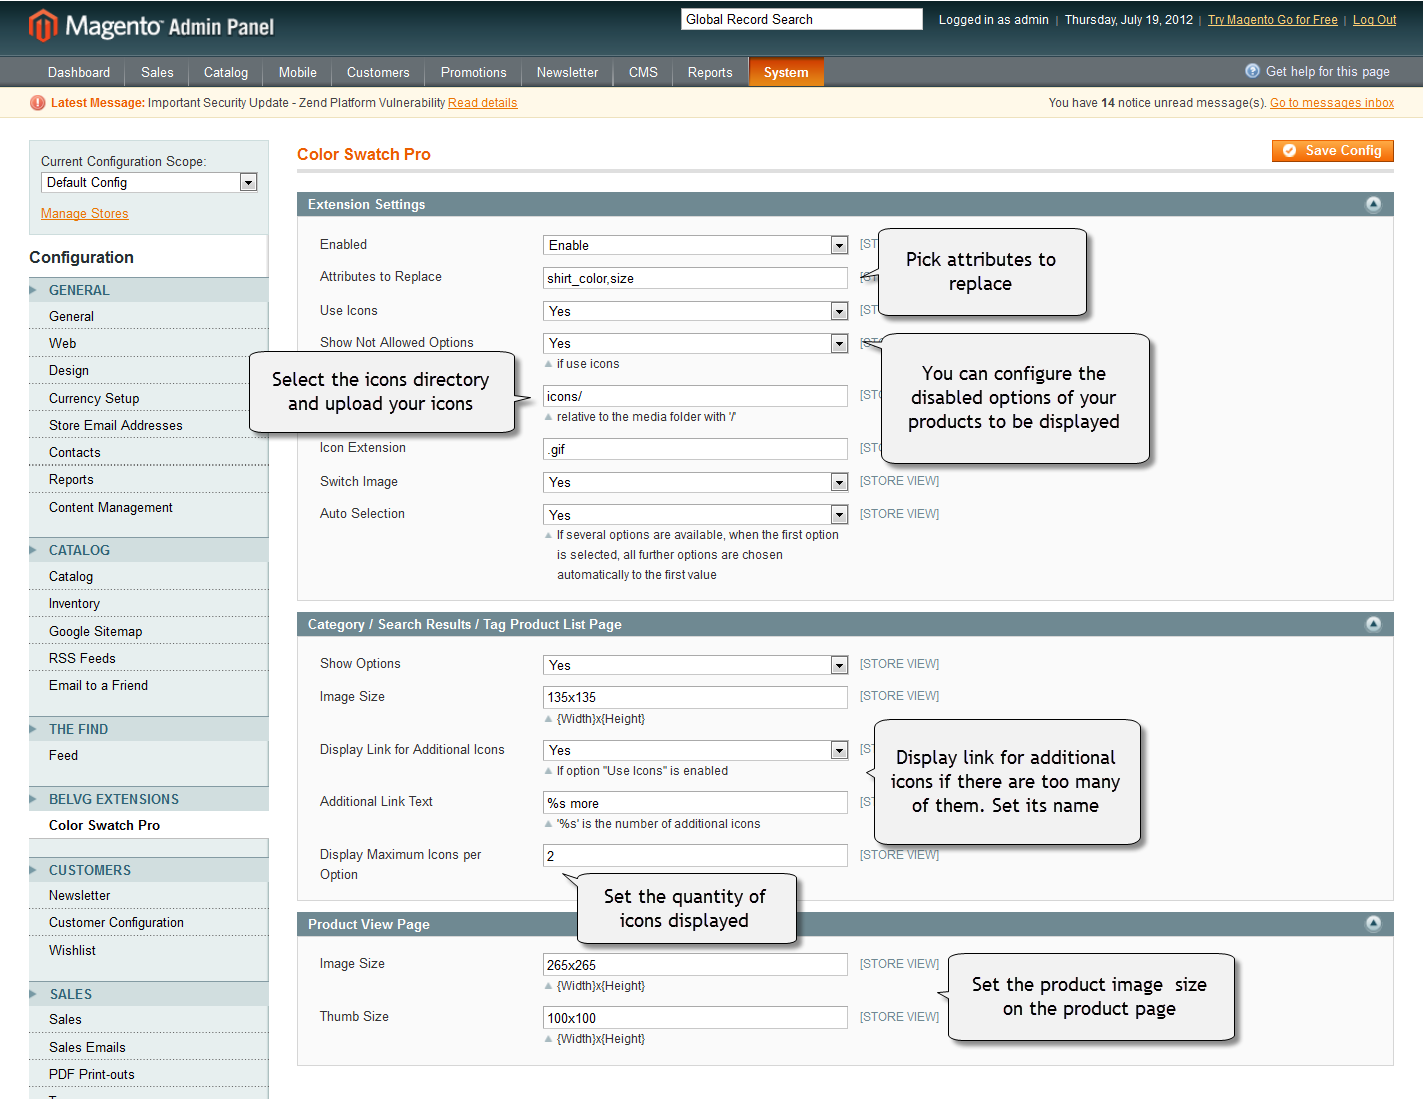Screen dimensions: 1423x1099
Task: Open General configuration in sidebar
Action: (71, 317)
